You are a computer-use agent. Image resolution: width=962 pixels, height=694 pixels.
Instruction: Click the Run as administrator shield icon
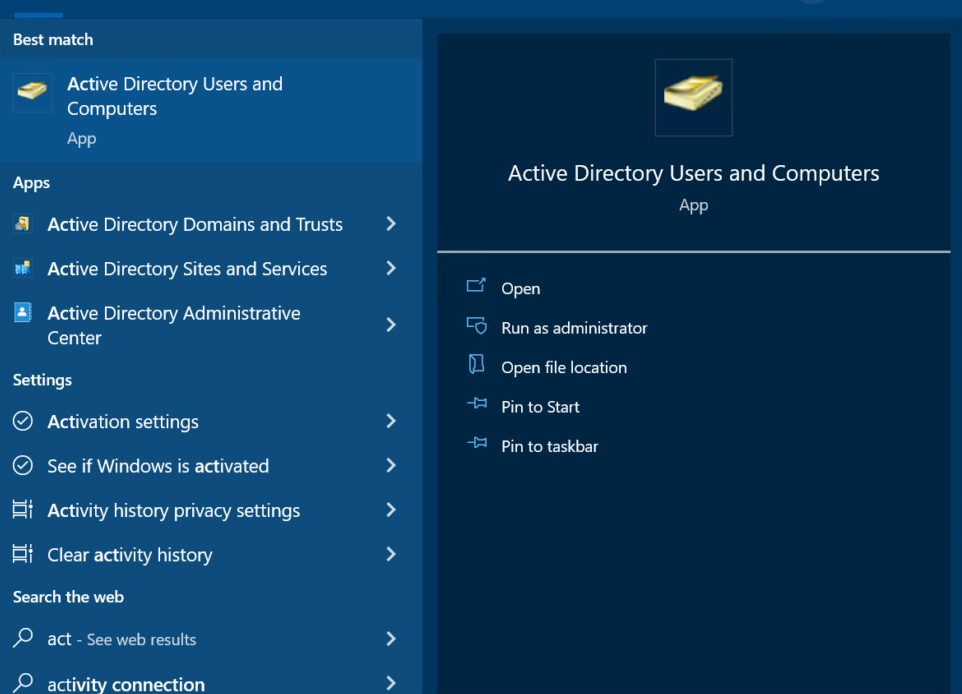pos(476,326)
